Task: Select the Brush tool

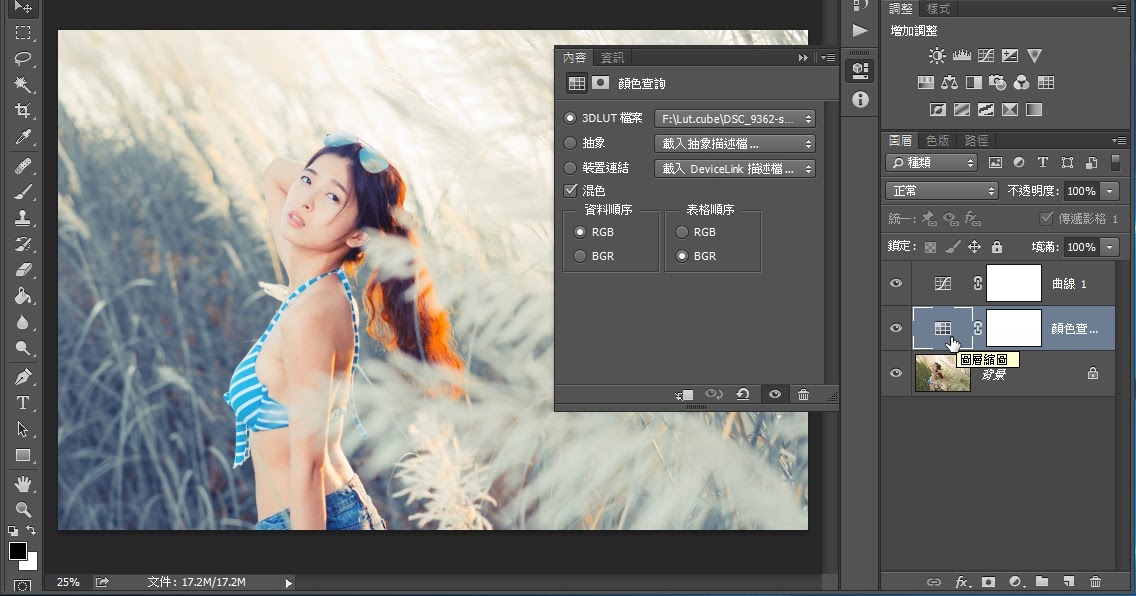Action: click(x=23, y=192)
